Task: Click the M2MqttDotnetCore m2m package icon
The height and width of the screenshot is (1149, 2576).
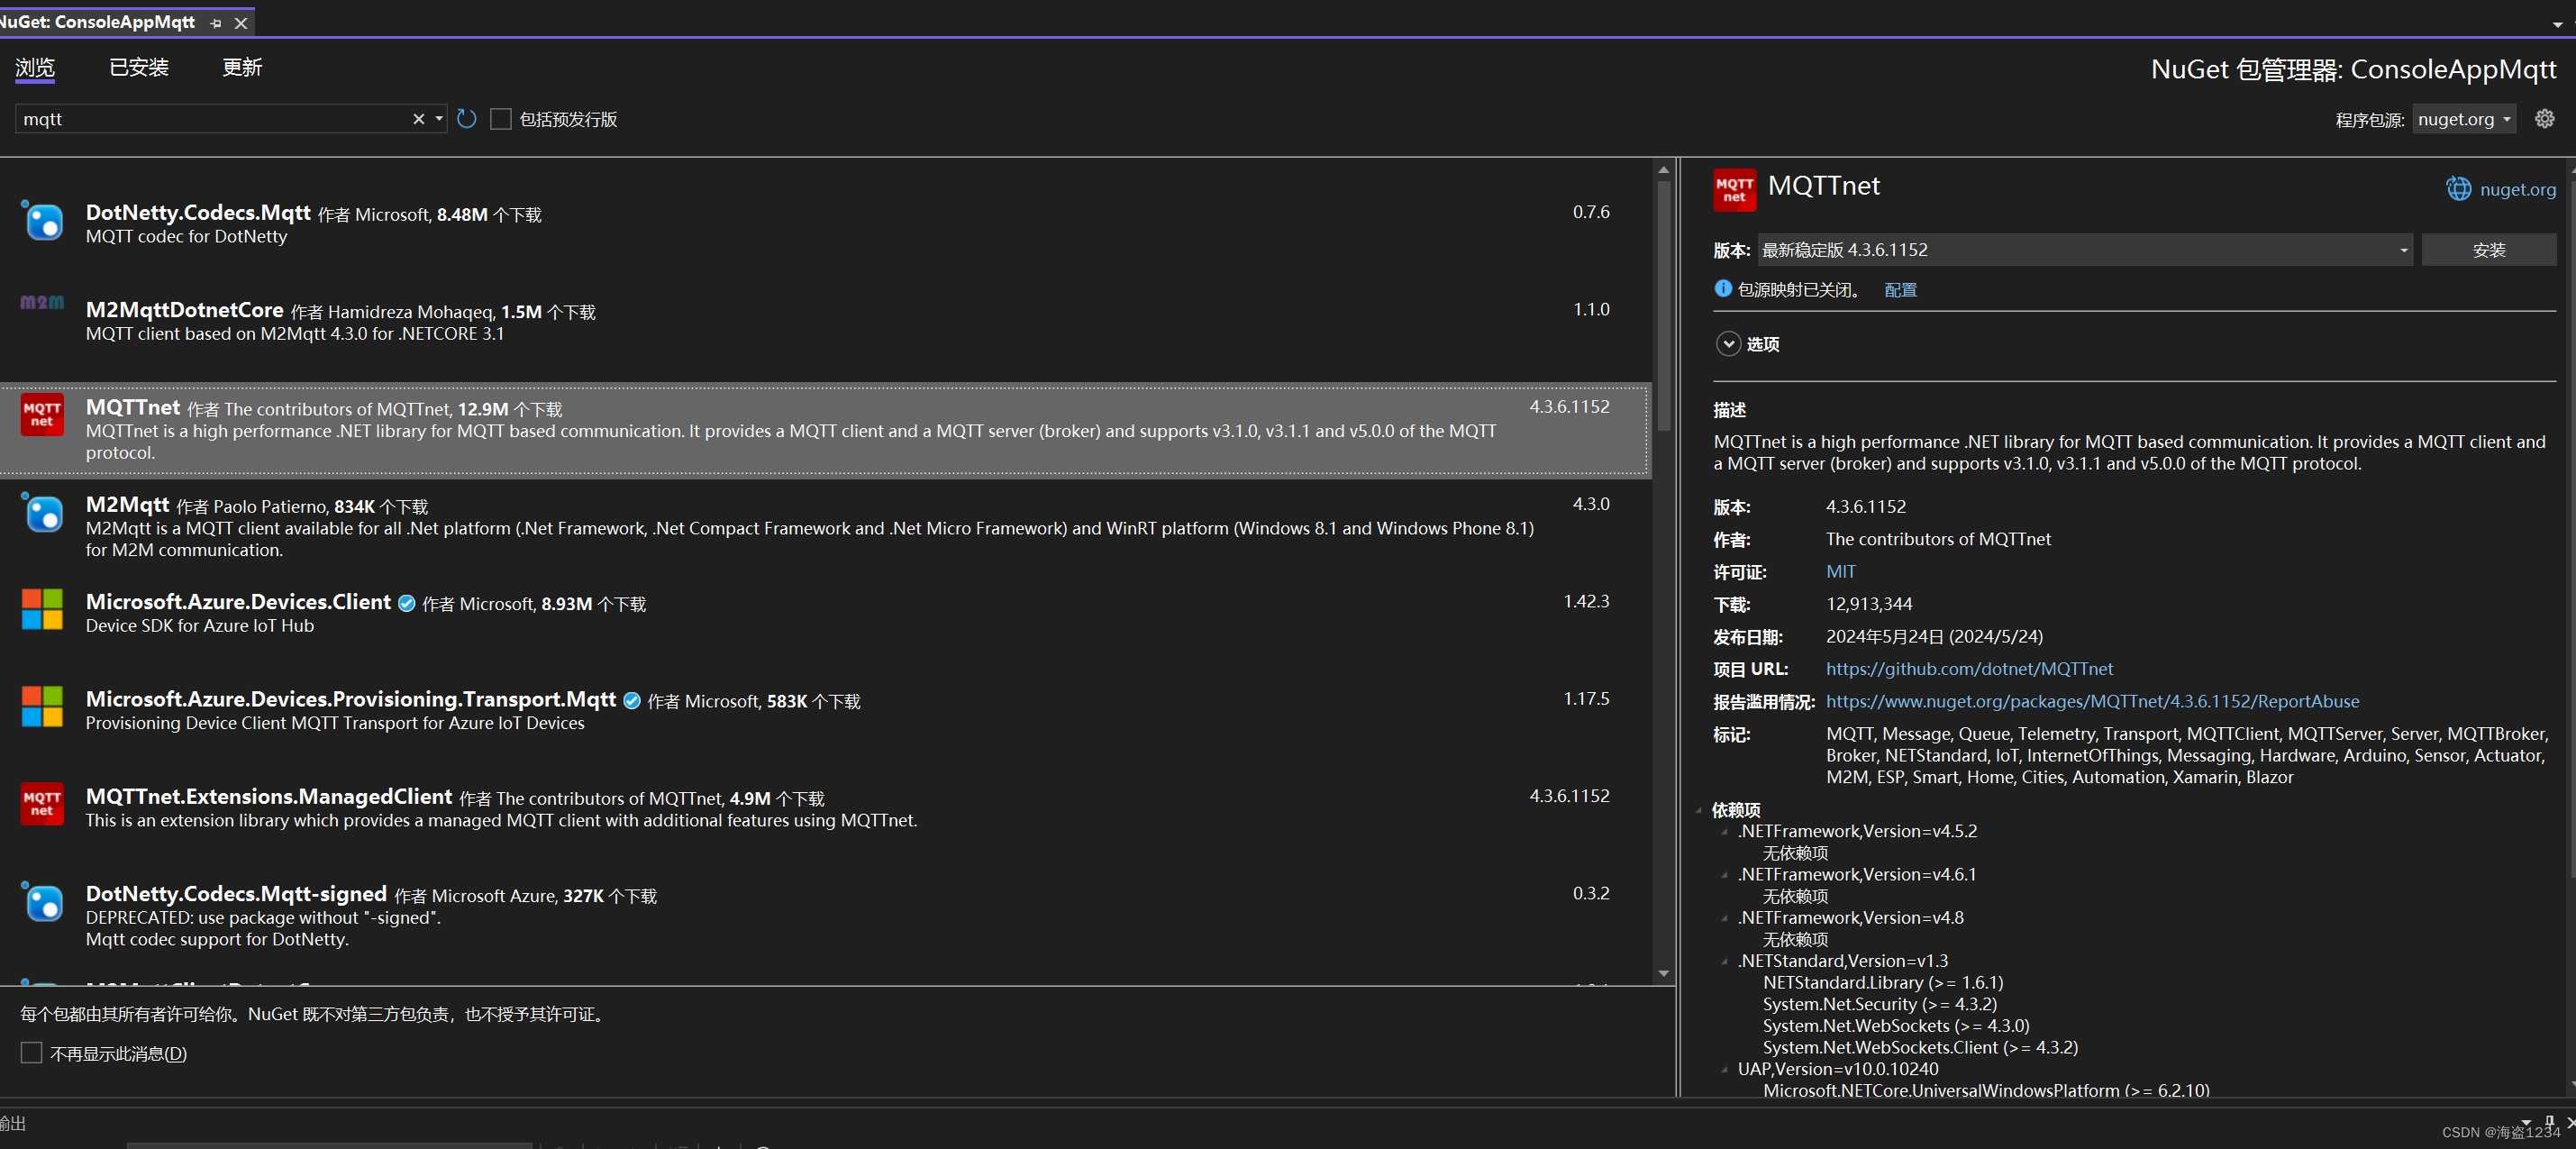Action: [42, 302]
